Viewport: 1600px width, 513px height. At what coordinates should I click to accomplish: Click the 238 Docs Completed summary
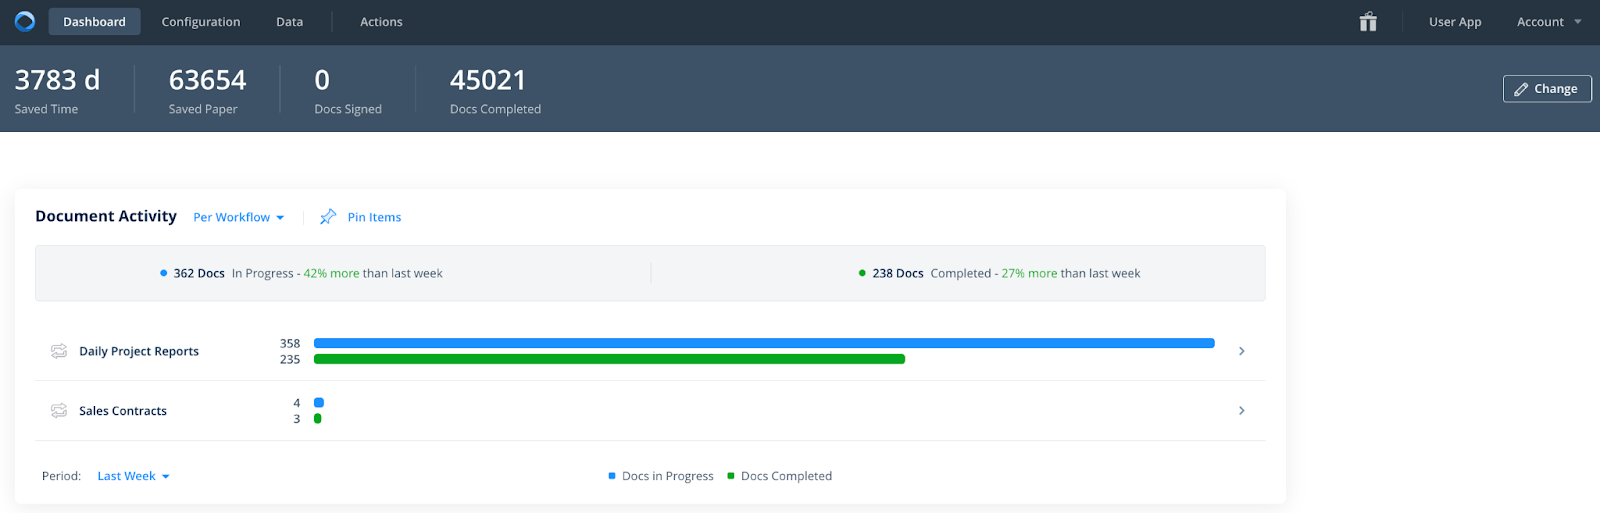[999, 273]
